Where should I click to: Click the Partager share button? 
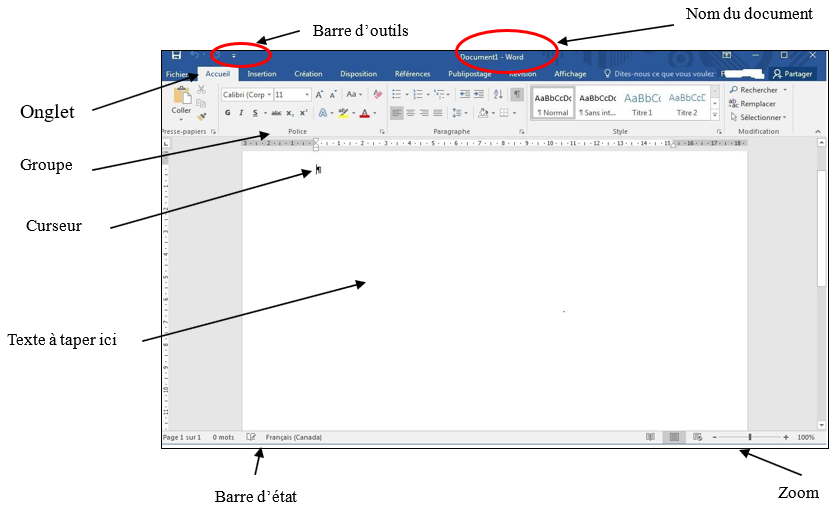pyautogui.click(x=792, y=74)
